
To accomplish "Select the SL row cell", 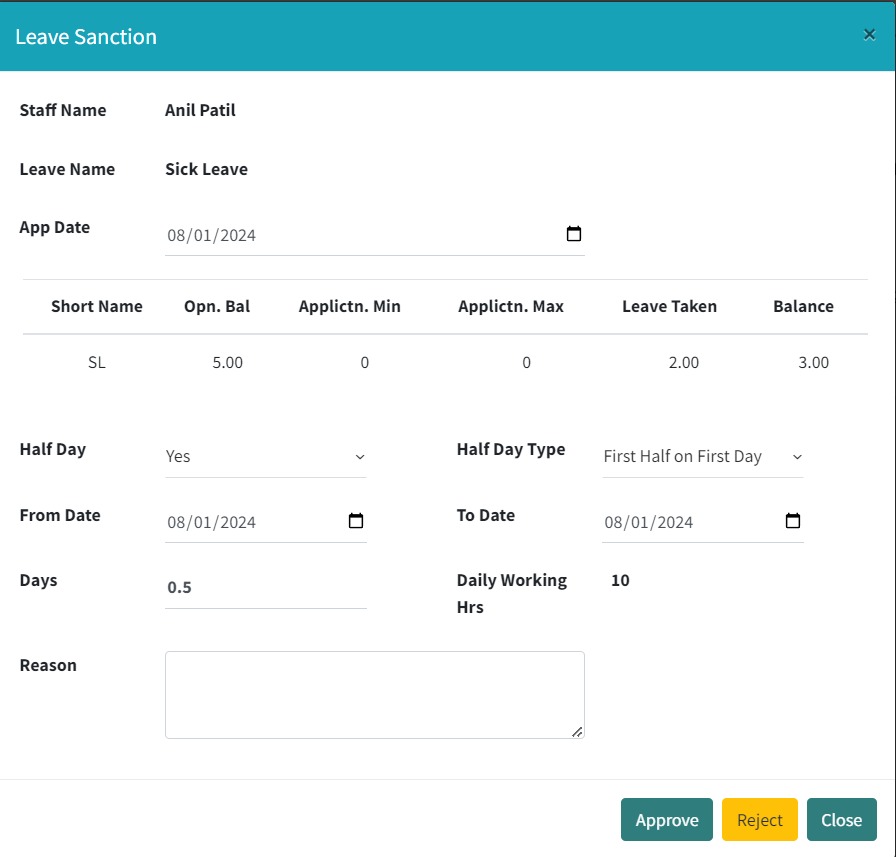I will 97,363.
